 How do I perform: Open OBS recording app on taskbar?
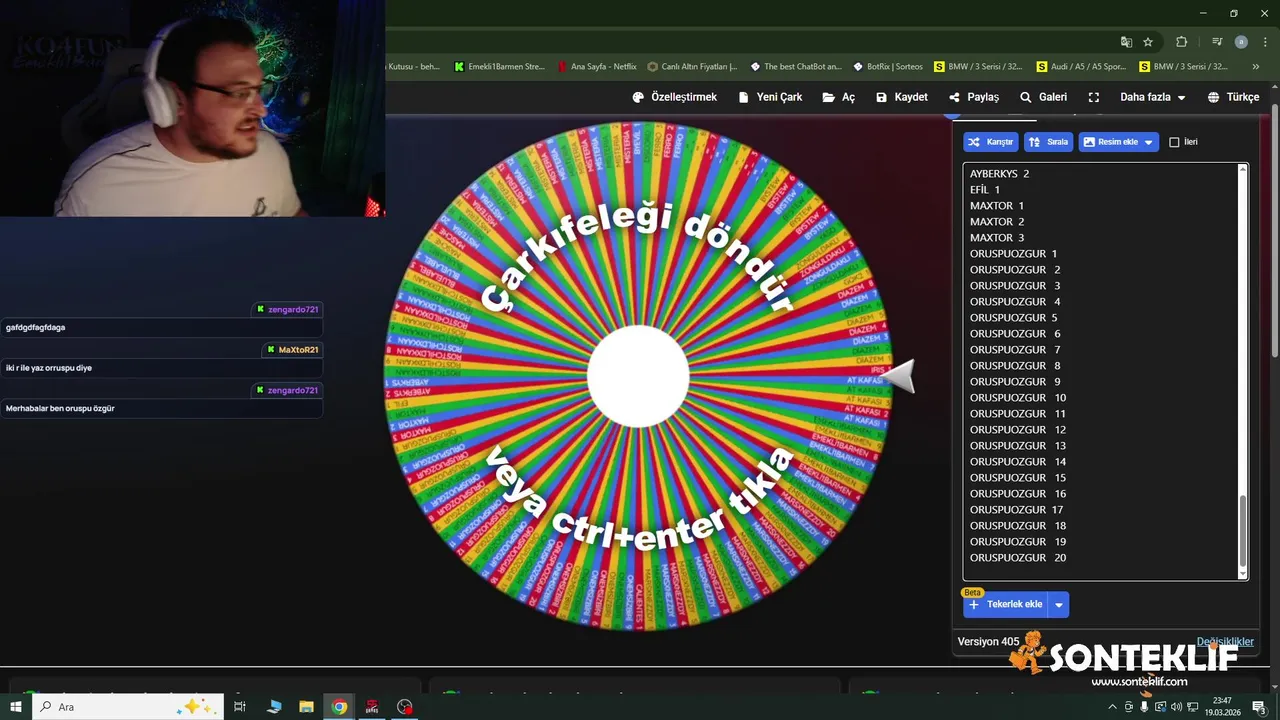[404, 706]
